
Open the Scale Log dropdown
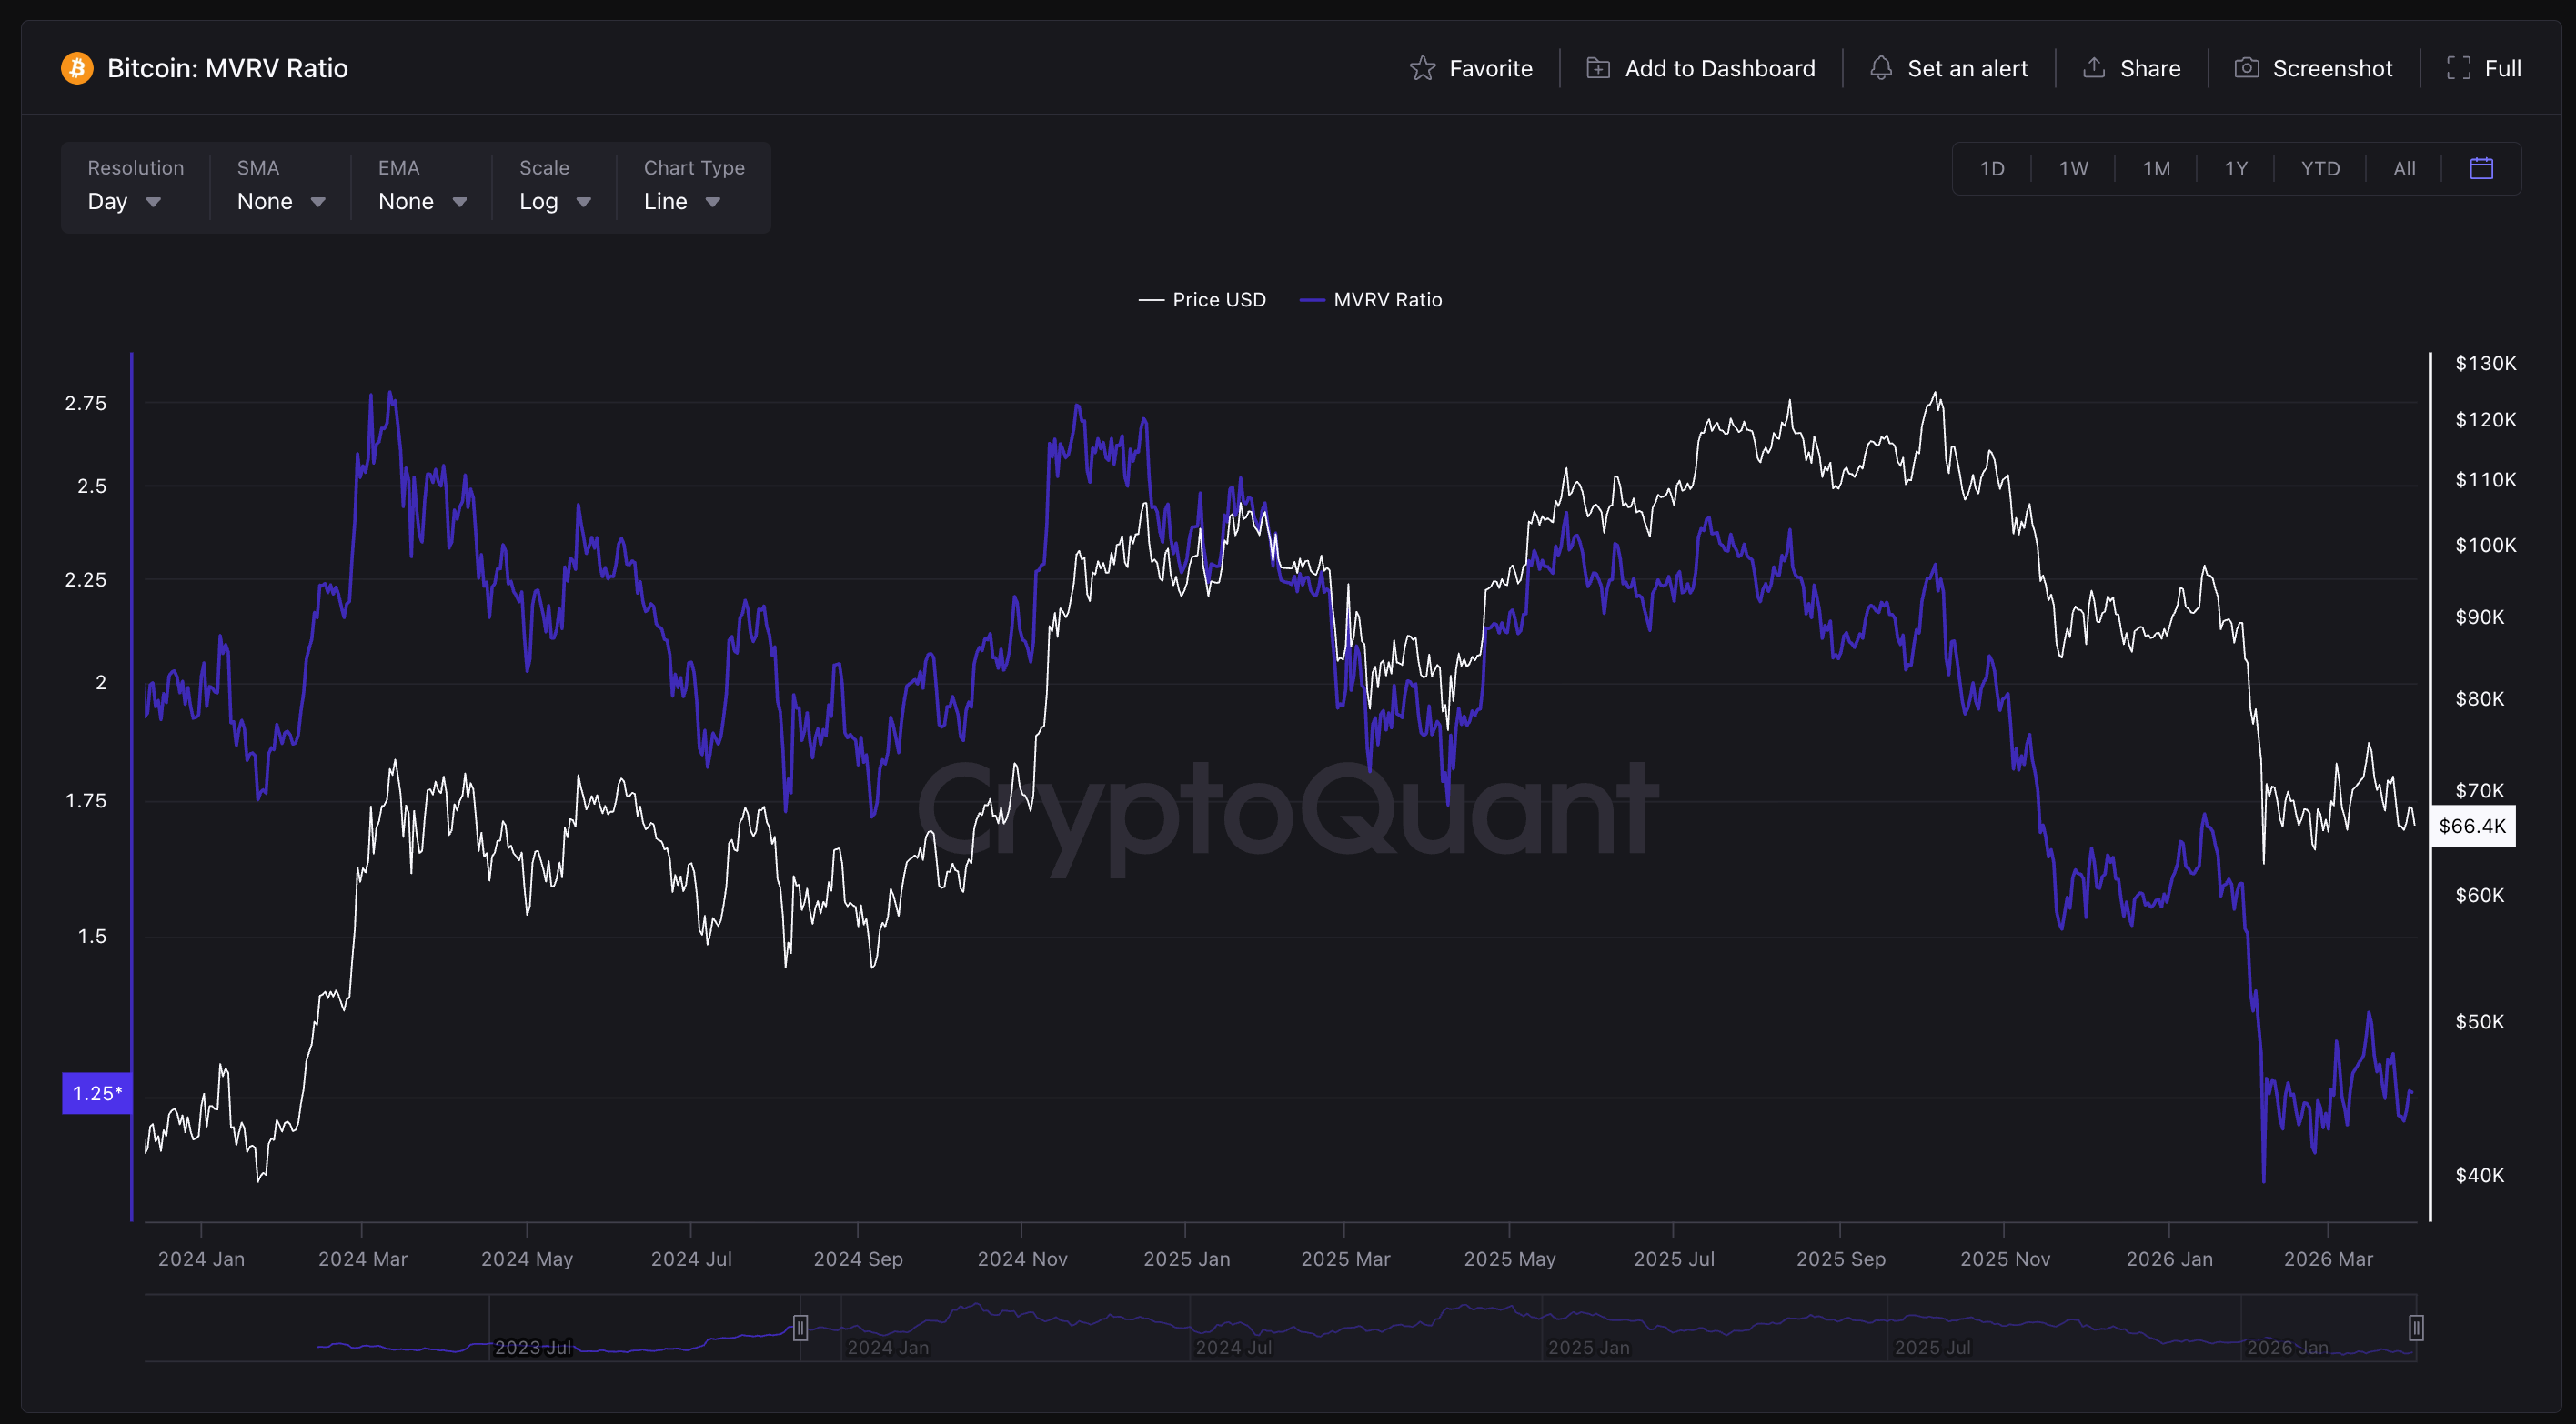tap(555, 202)
